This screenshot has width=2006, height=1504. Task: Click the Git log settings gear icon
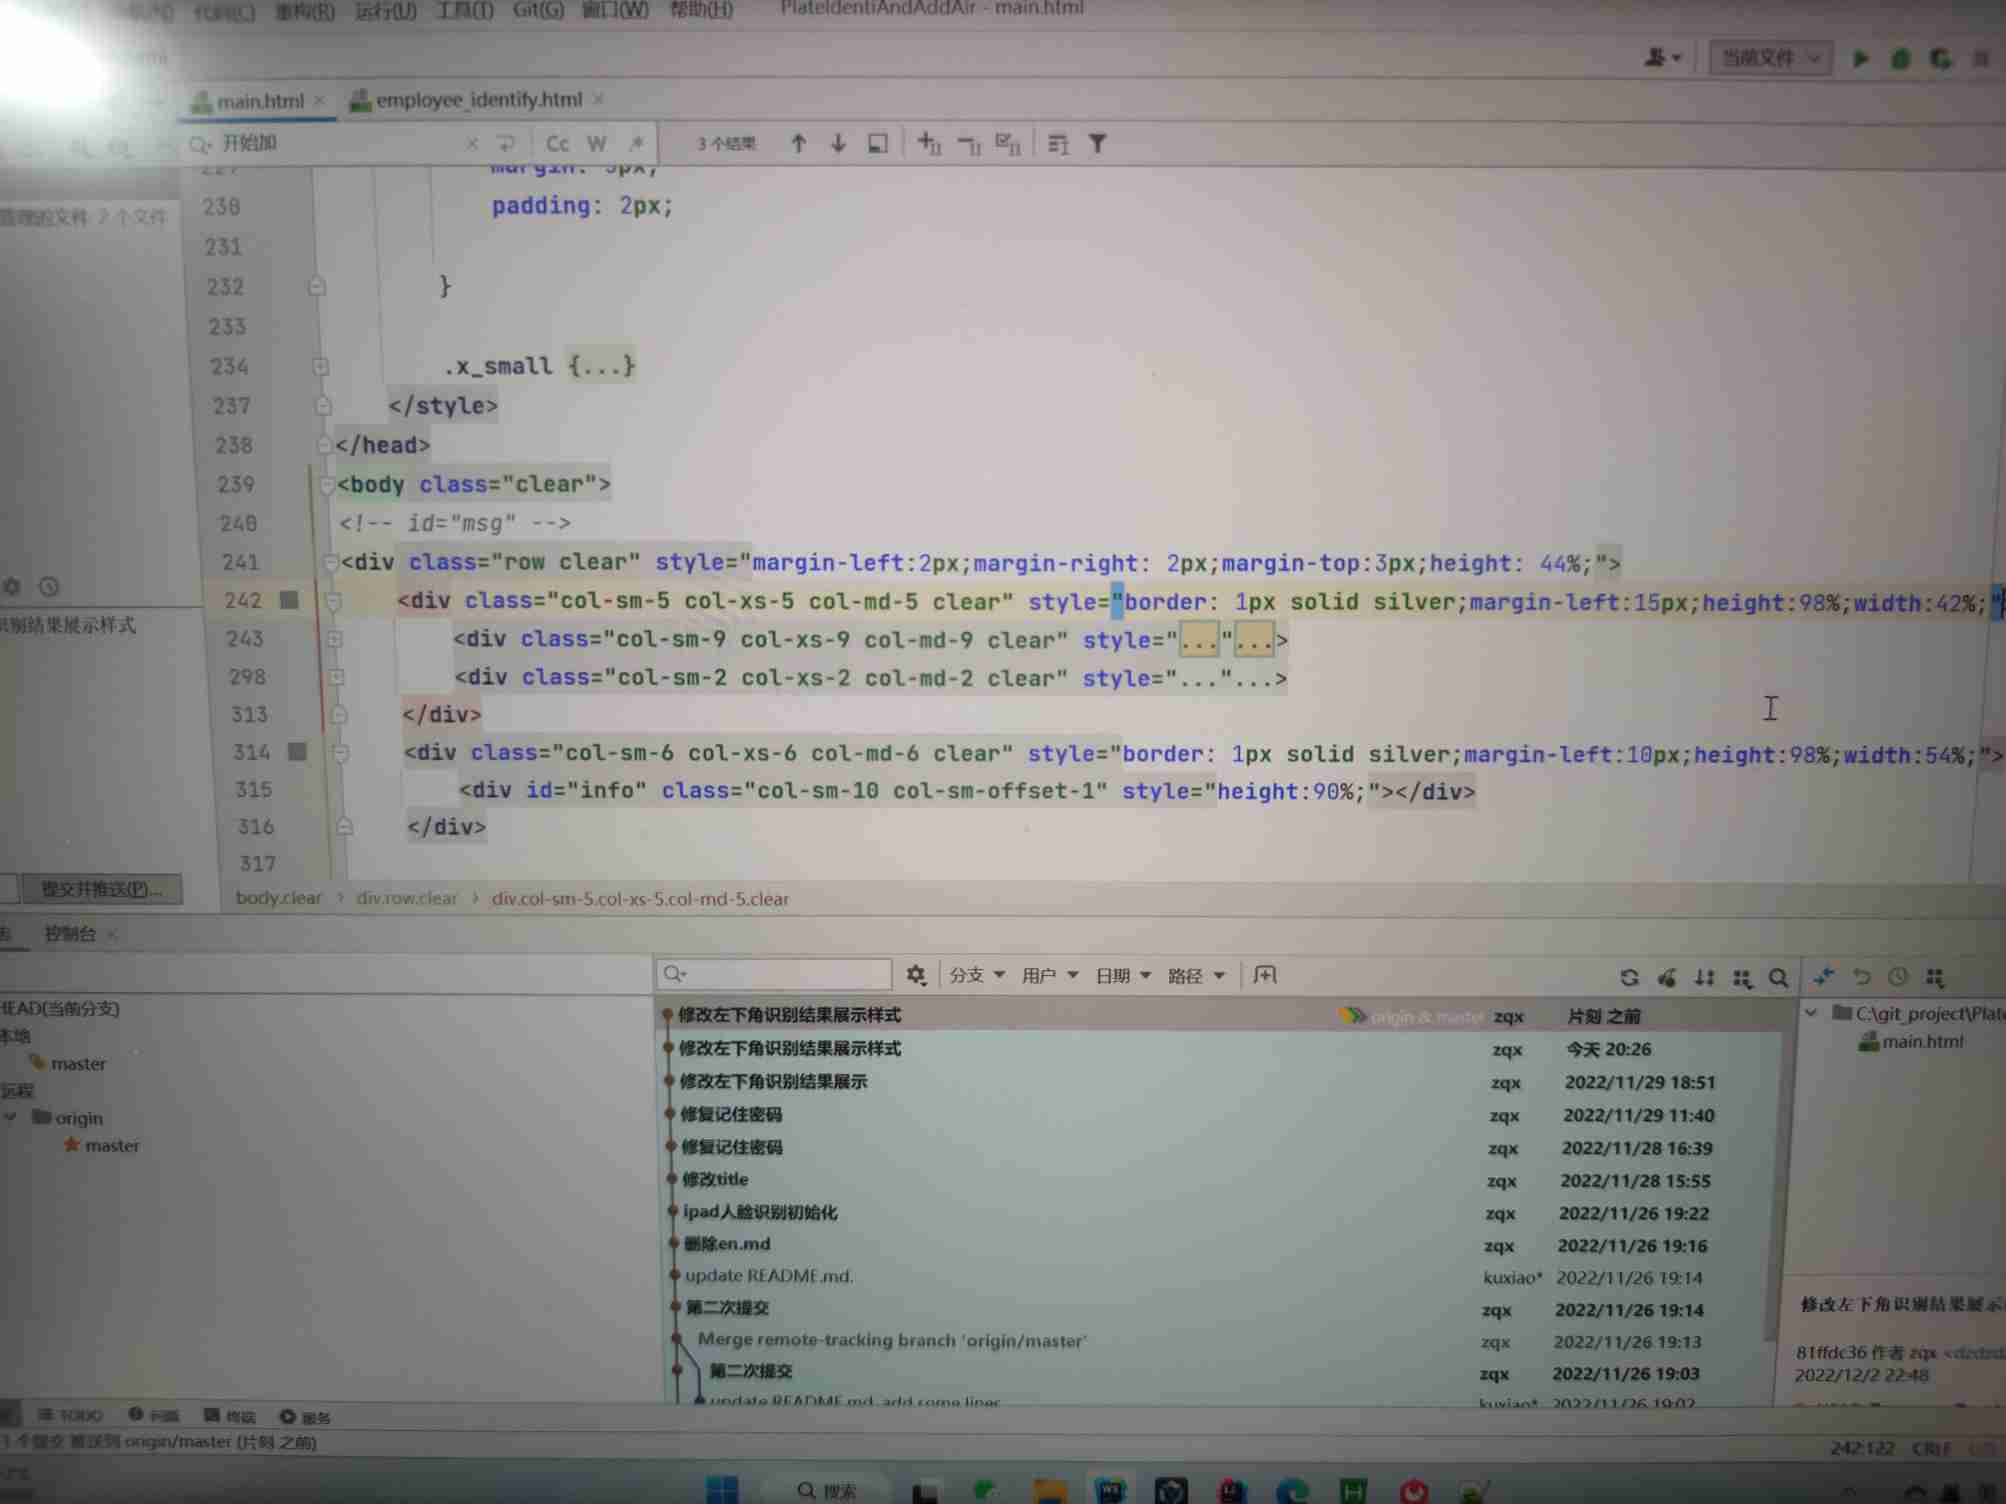click(x=915, y=975)
